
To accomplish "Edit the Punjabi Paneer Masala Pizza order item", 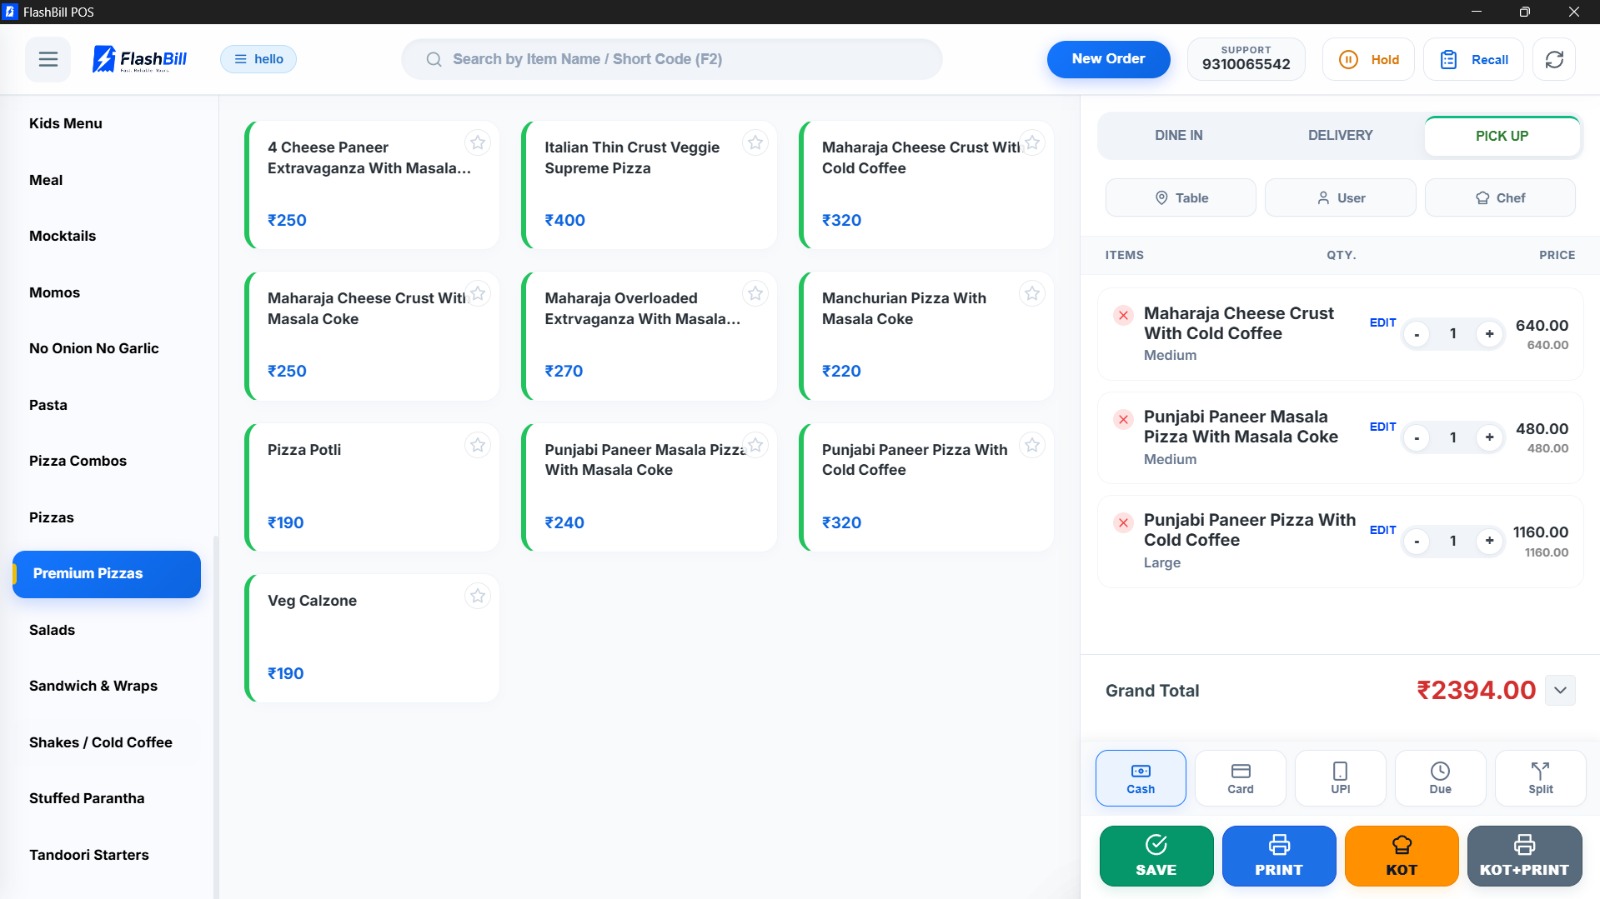I will [x=1383, y=427].
